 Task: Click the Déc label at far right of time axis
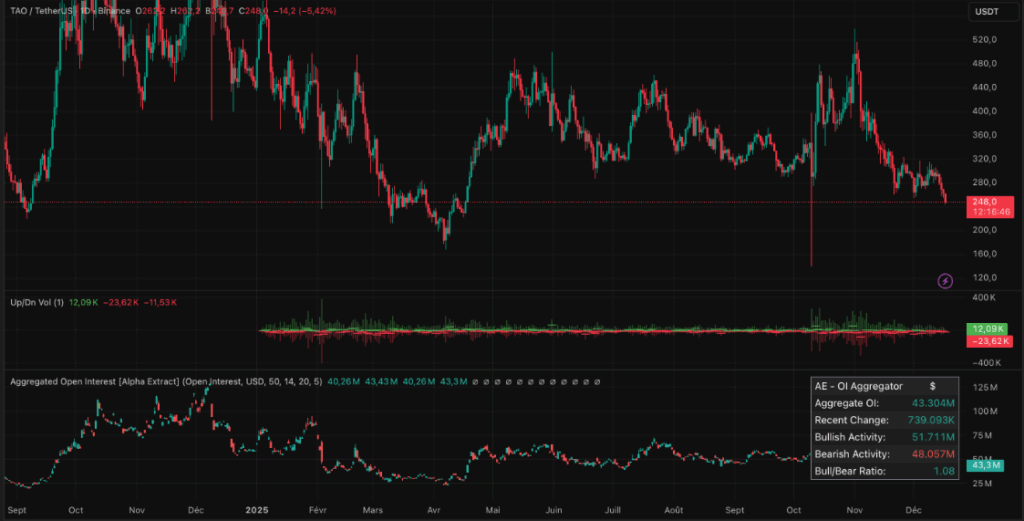(x=913, y=510)
